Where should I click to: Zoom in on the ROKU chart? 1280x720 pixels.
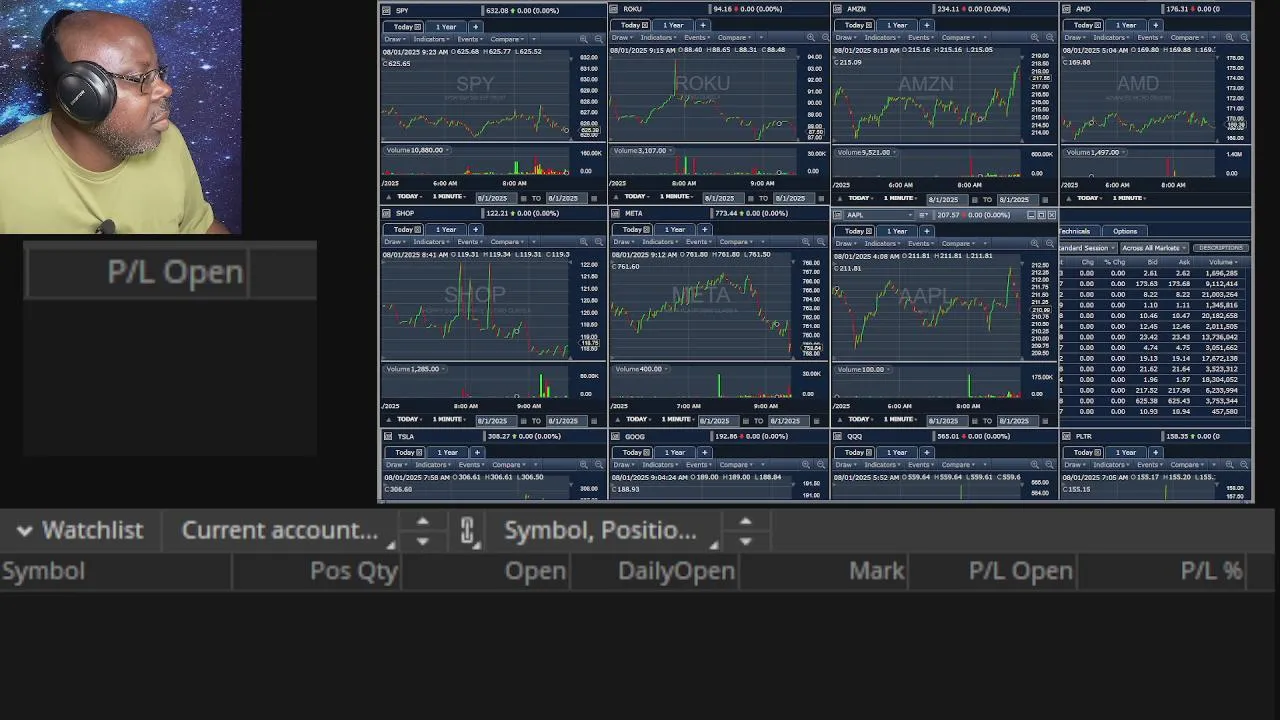[x=811, y=38]
